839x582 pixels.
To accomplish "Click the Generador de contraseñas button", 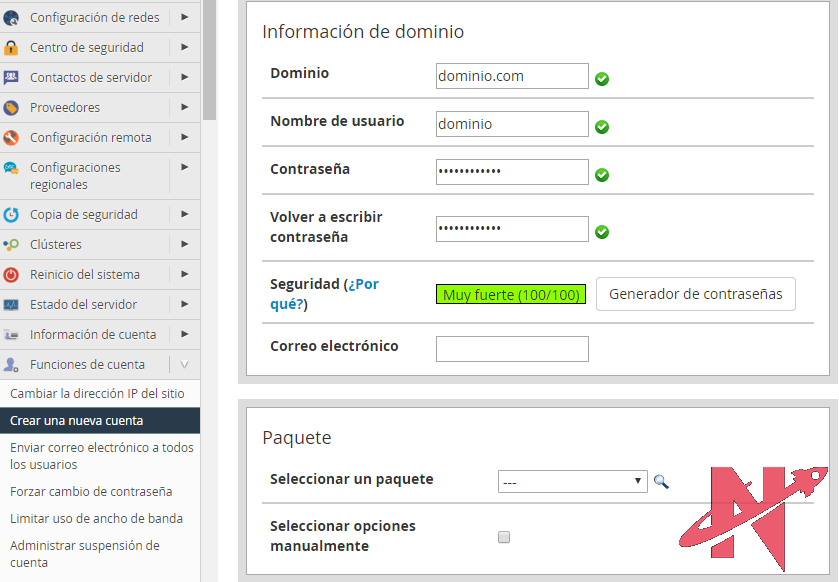I will (x=695, y=295).
